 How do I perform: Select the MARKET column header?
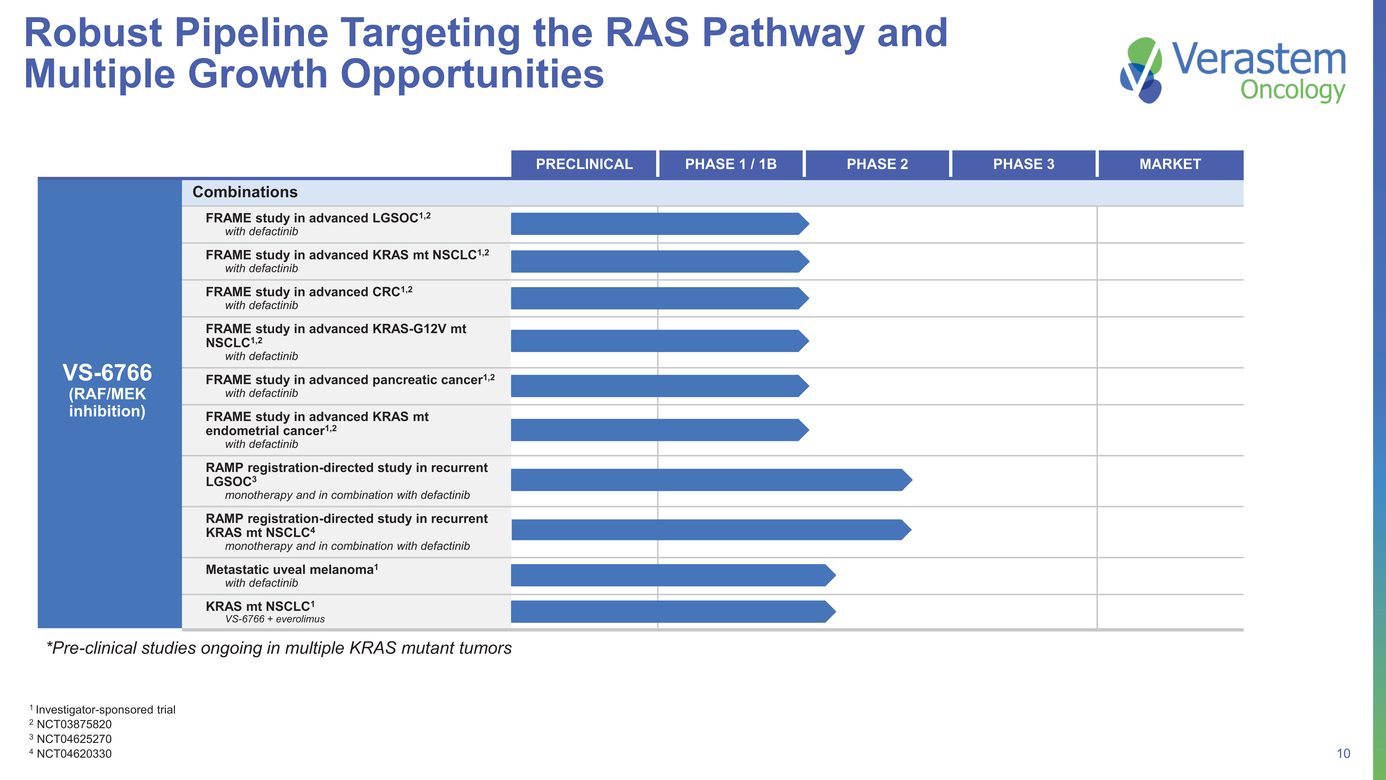click(1170, 164)
